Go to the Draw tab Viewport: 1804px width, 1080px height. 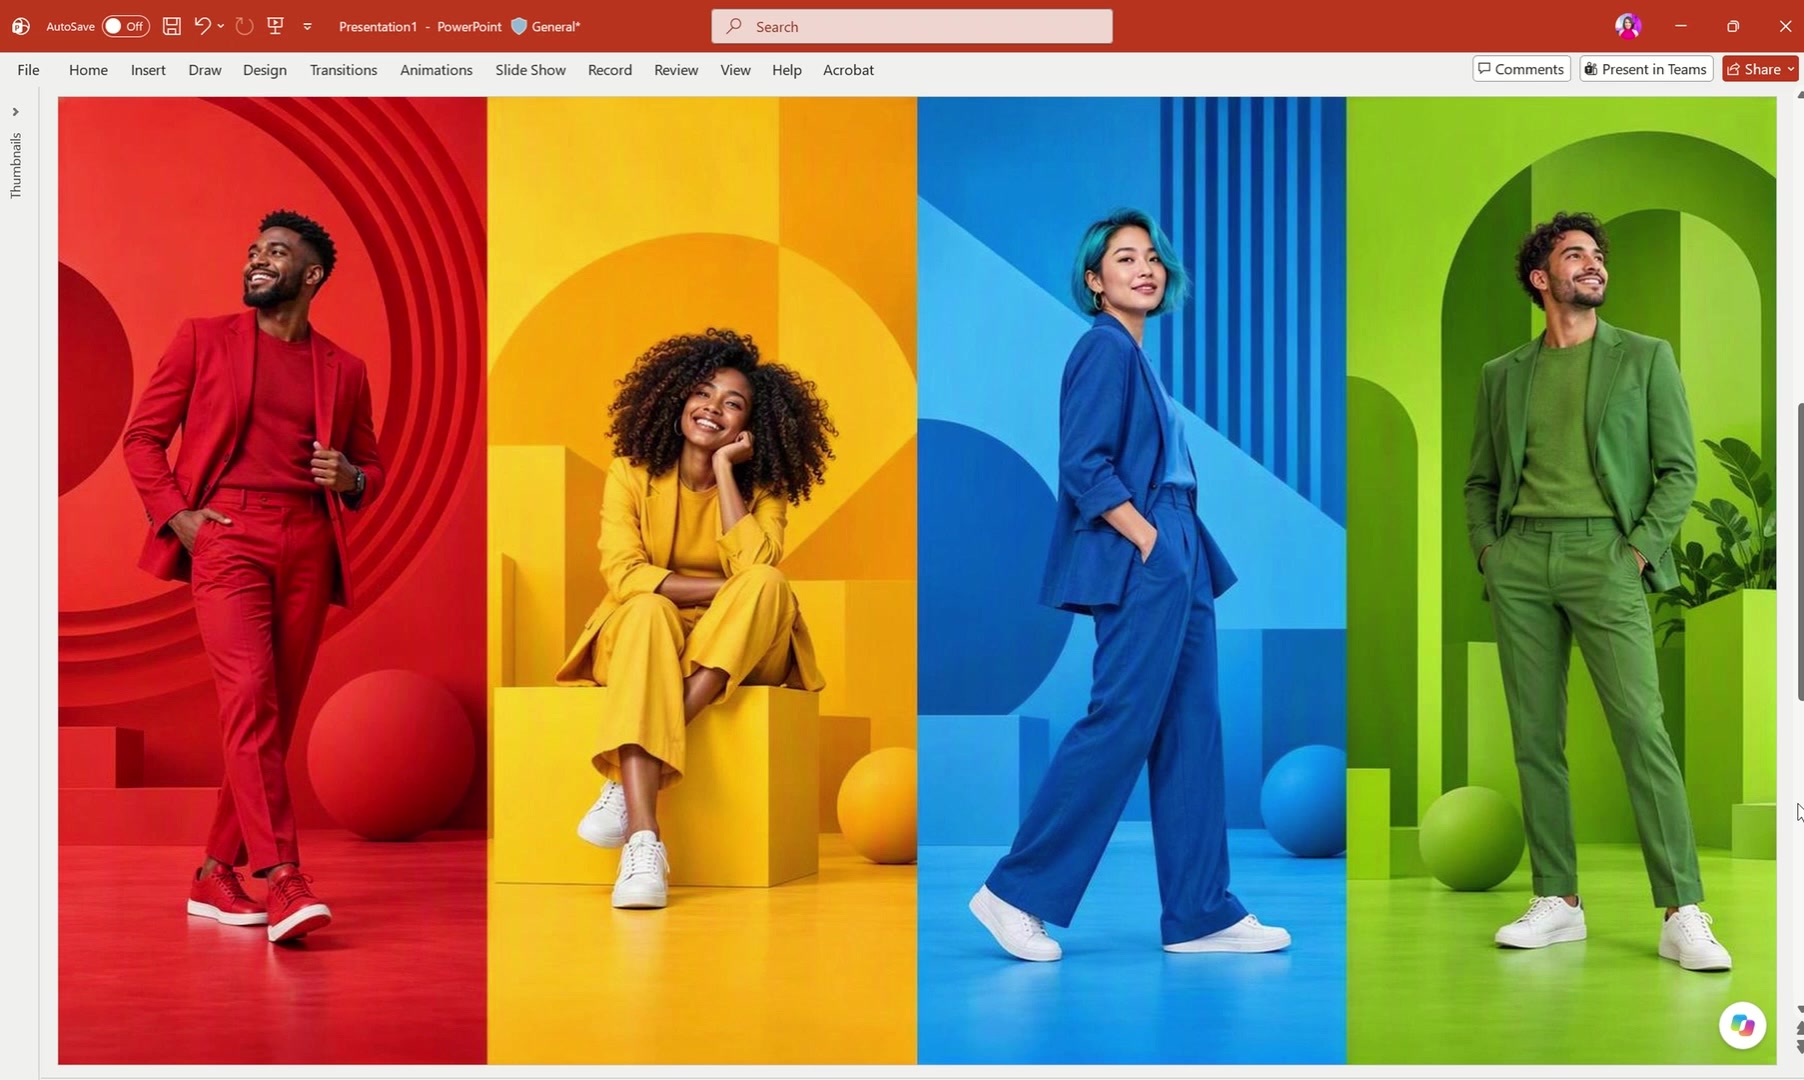point(205,70)
